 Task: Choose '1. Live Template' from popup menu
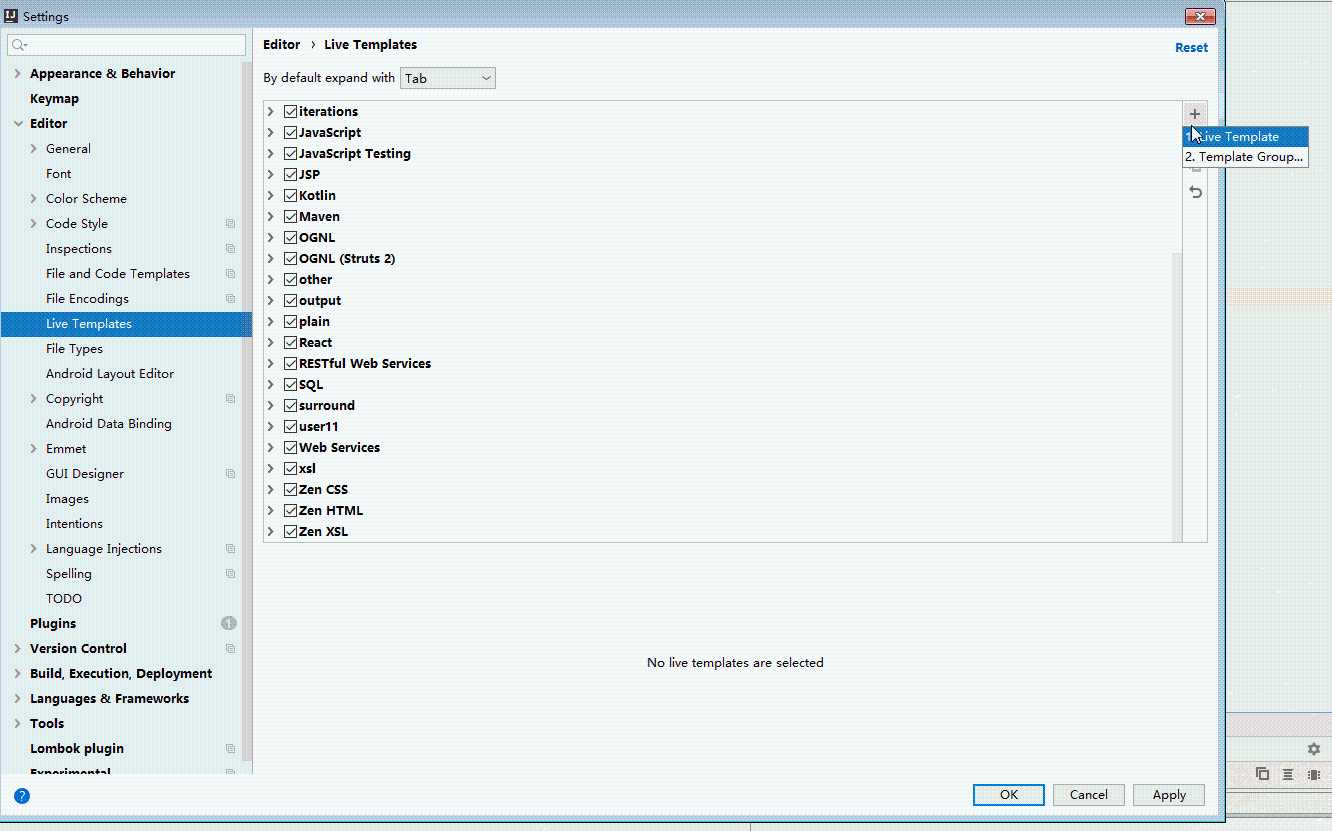pos(1245,137)
